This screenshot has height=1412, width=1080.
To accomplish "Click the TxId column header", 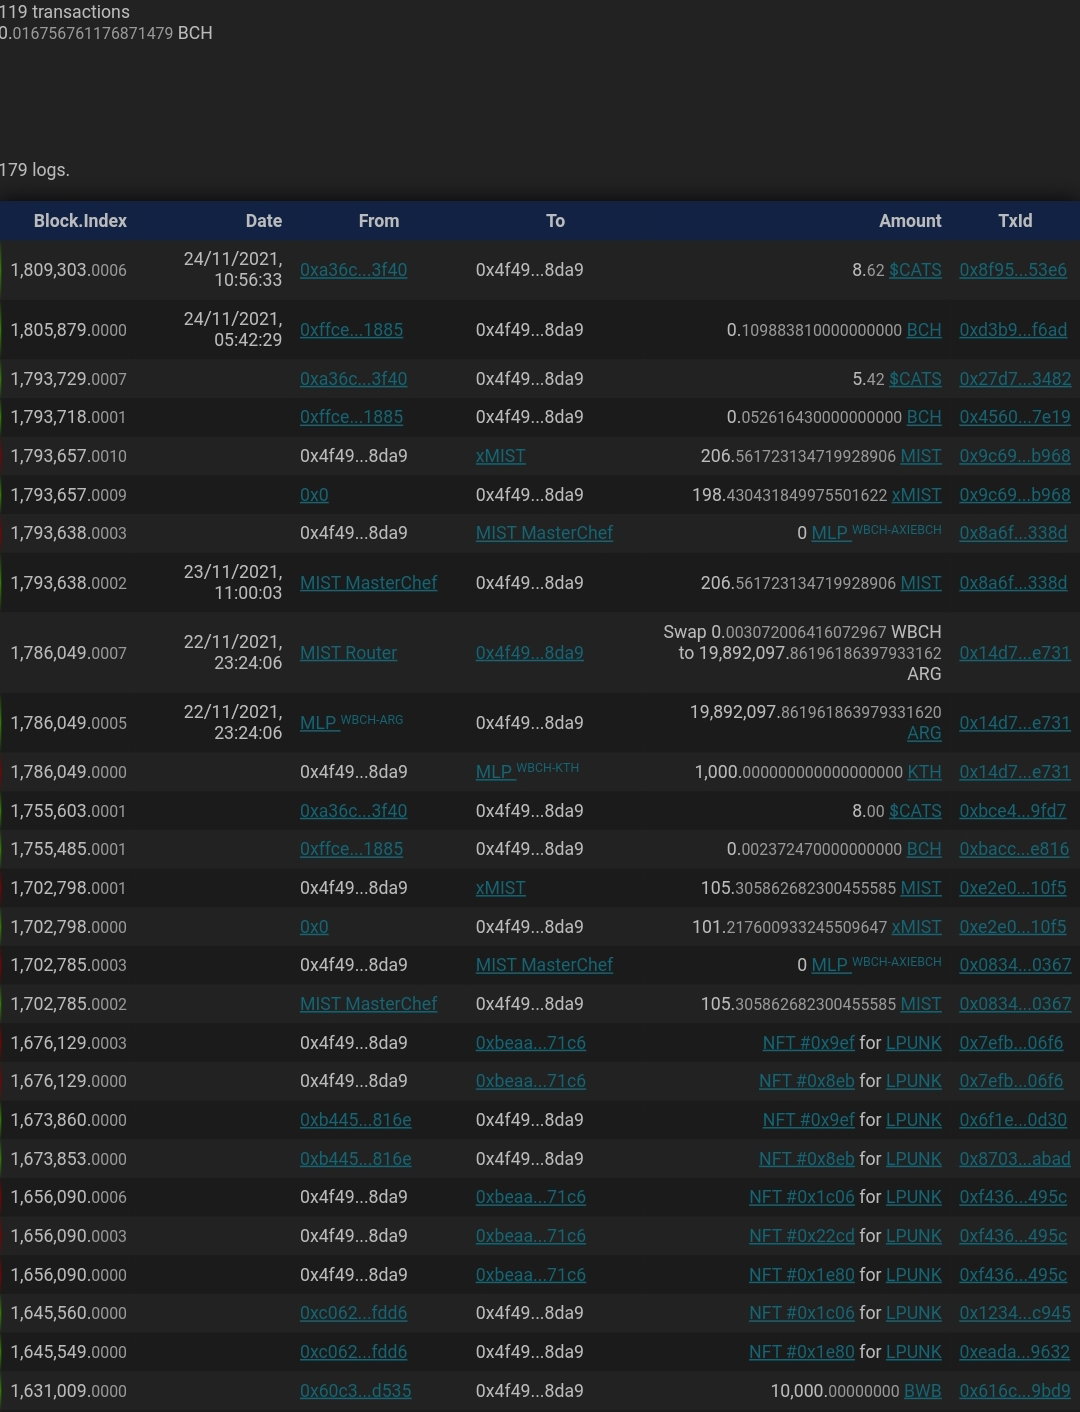I will tap(1015, 221).
